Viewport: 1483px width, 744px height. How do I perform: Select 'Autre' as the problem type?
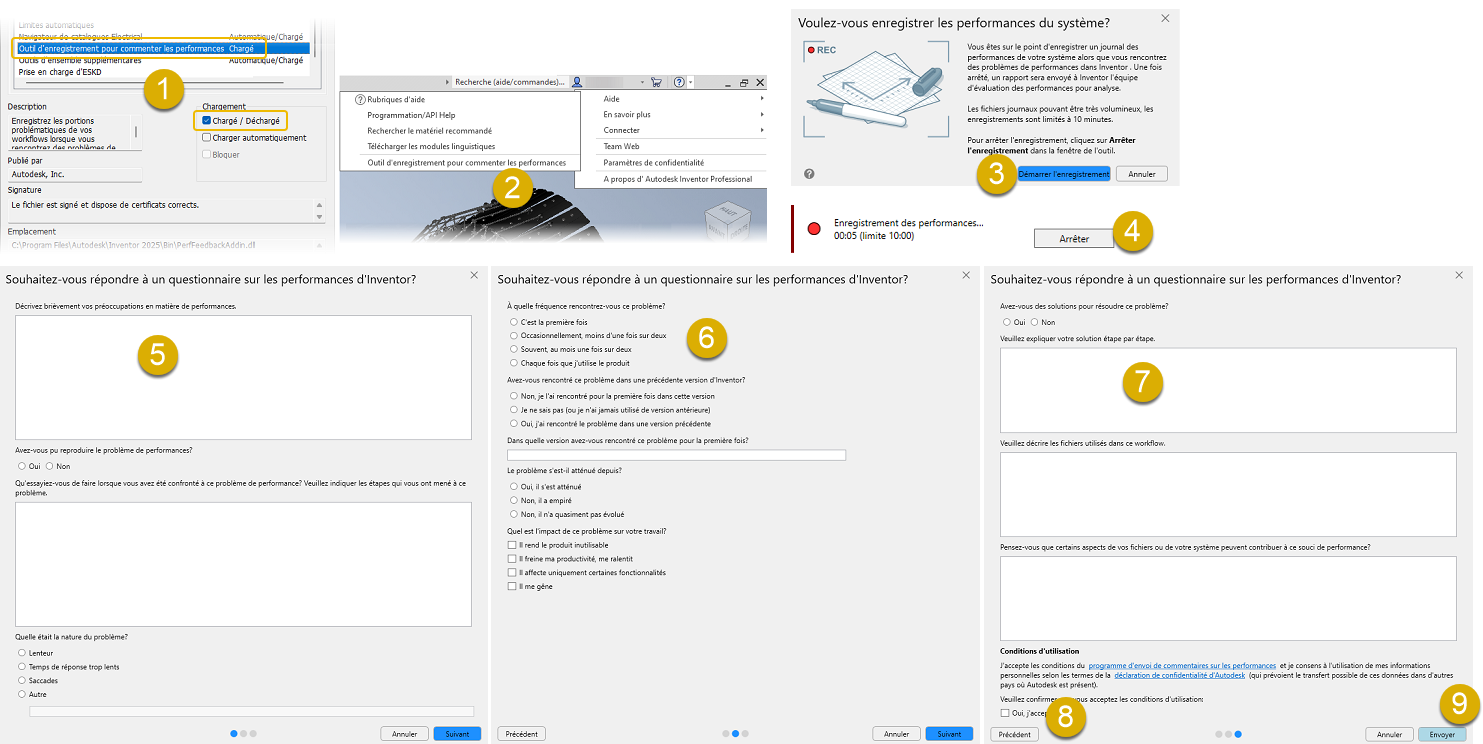click(x=22, y=694)
